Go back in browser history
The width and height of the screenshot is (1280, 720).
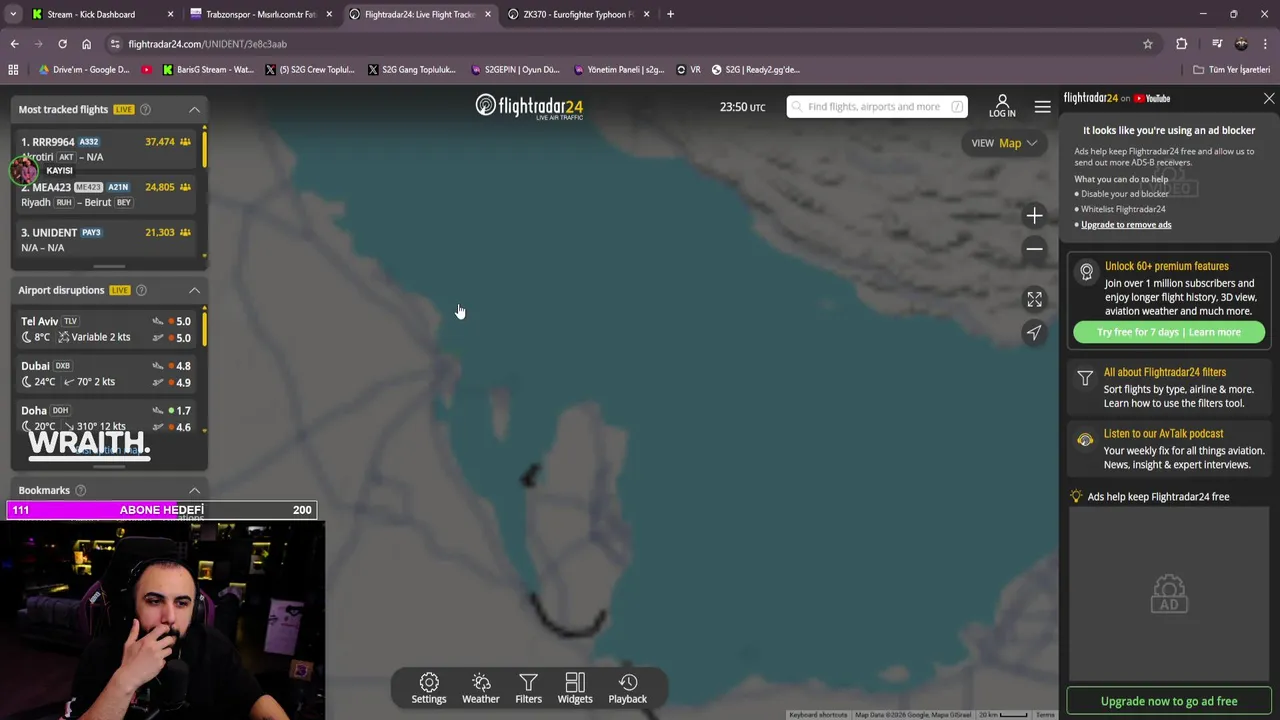click(x=14, y=44)
